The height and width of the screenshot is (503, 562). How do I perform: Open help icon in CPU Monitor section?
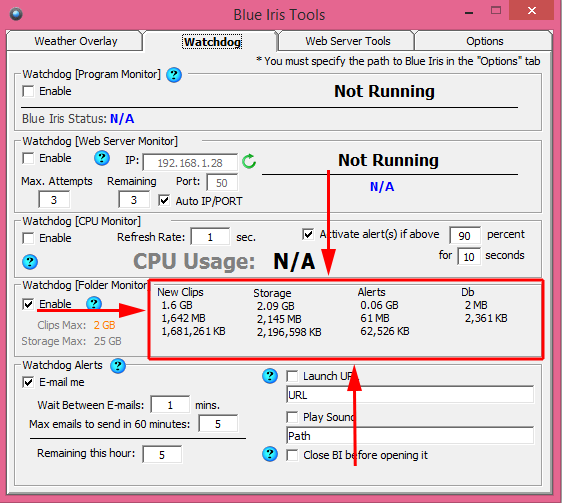pos(30,262)
